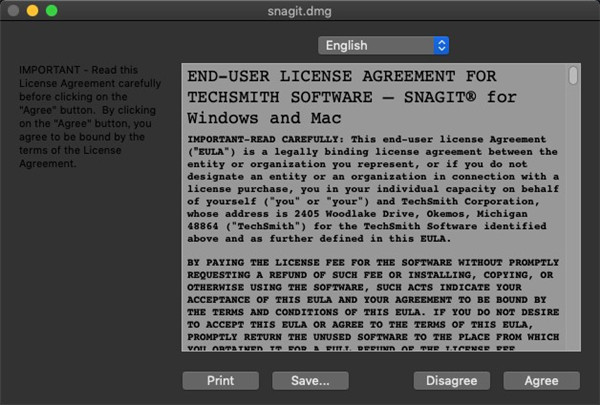The width and height of the screenshot is (600, 405).
Task: Click the Agree button
Action: click(x=541, y=381)
